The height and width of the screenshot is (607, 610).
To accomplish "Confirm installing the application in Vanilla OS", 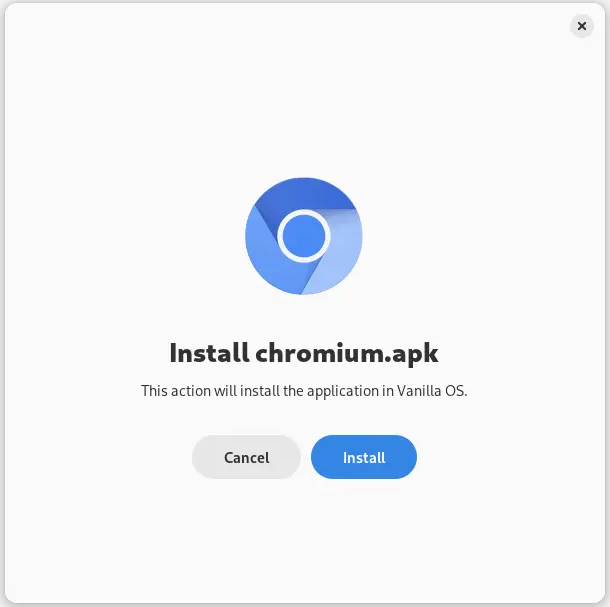I will (x=364, y=457).
